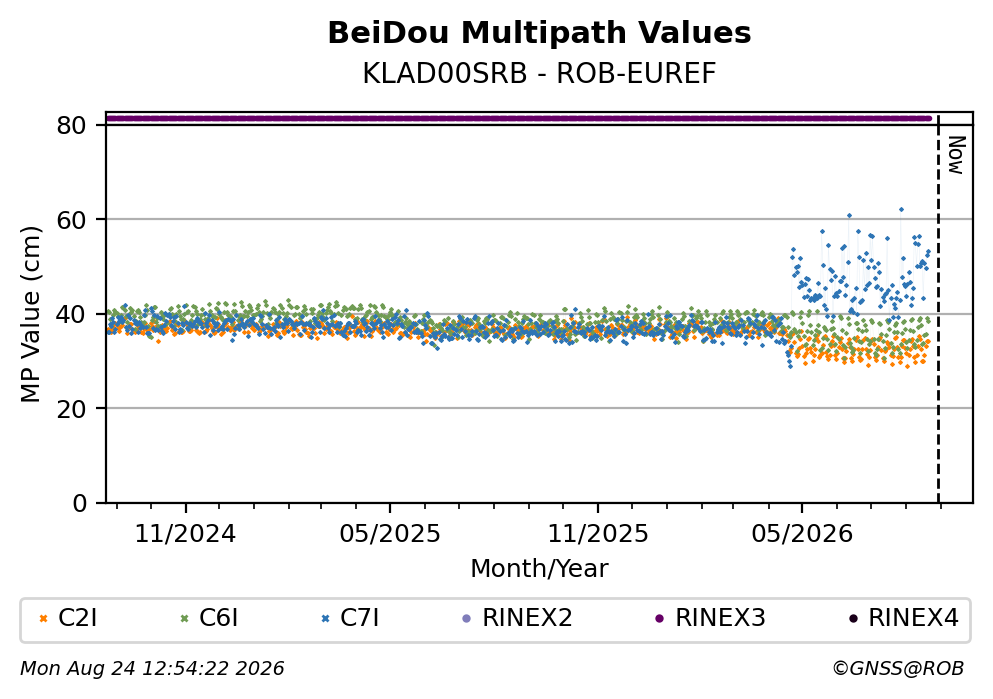The height and width of the screenshot is (699, 993).
Task: Click the 11/2025 x-axis tick label
Action: 598,534
